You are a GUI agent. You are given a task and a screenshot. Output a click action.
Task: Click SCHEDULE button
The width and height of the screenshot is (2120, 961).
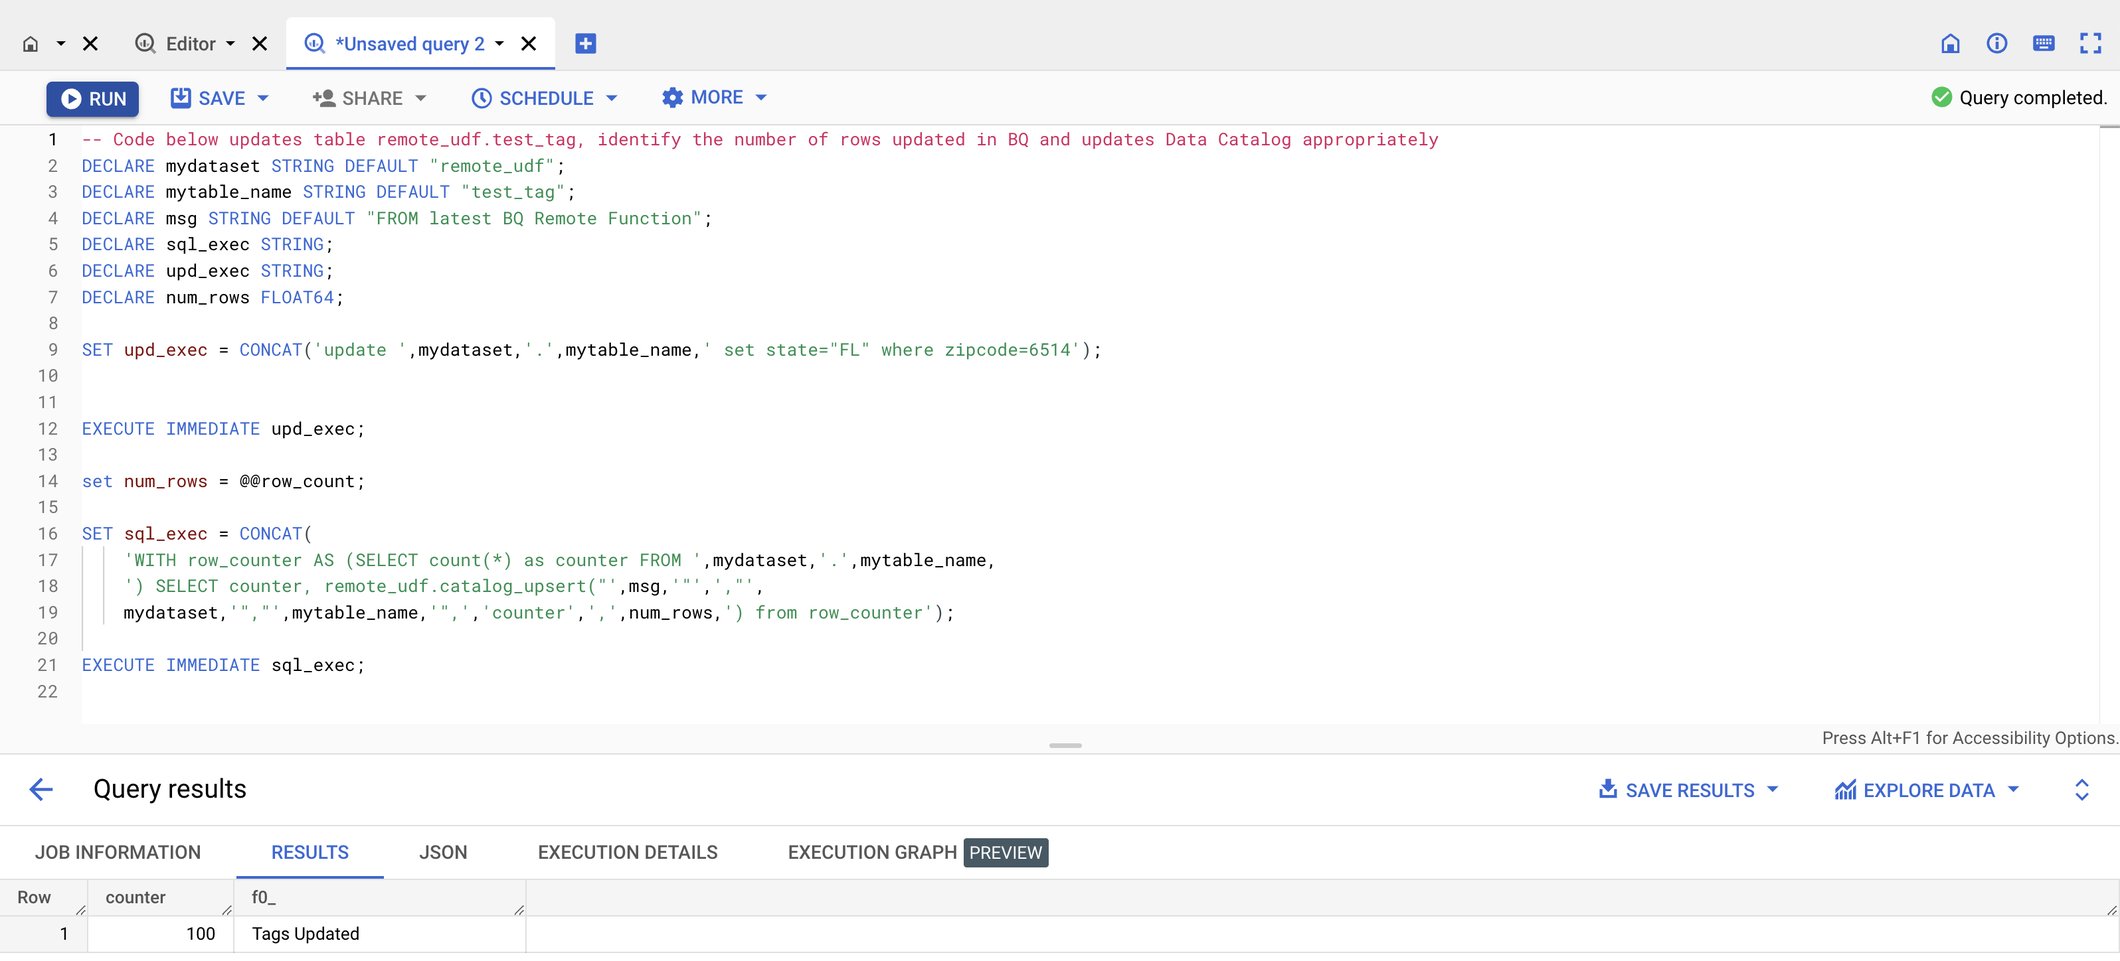coord(533,98)
